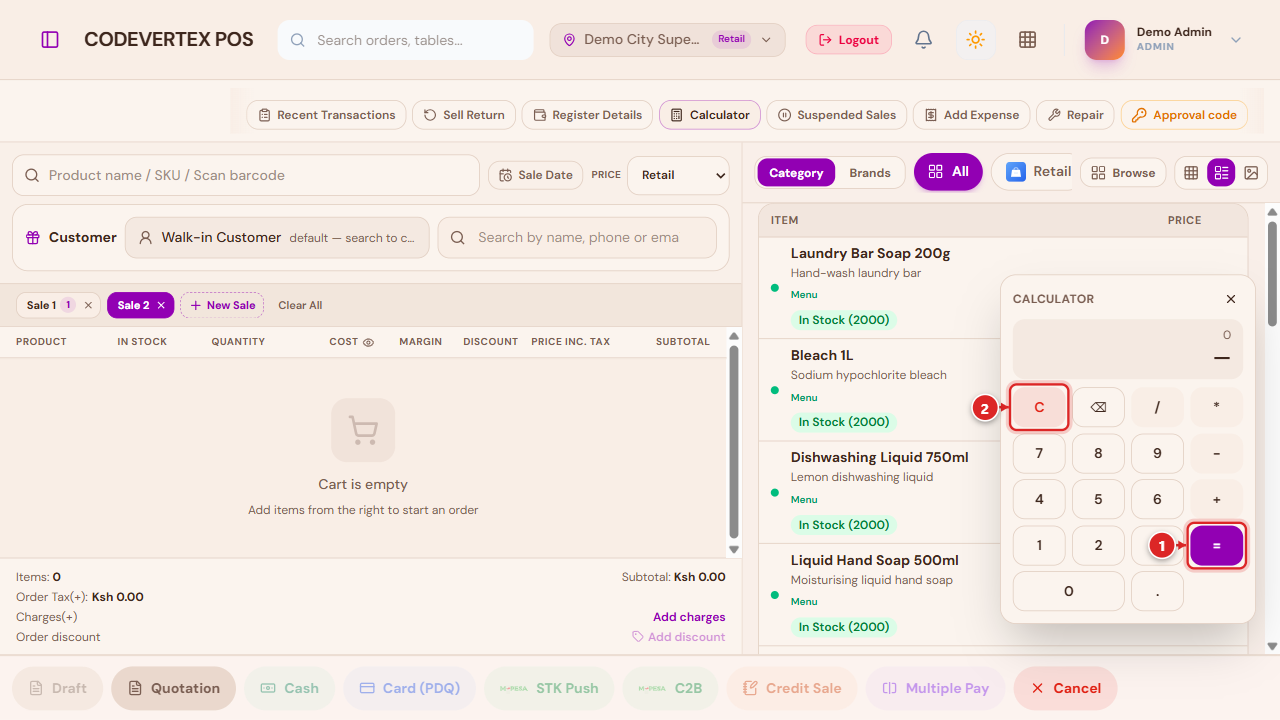Toggle cost visibility eye icon
The width and height of the screenshot is (1280, 720).
(x=368, y=342)
